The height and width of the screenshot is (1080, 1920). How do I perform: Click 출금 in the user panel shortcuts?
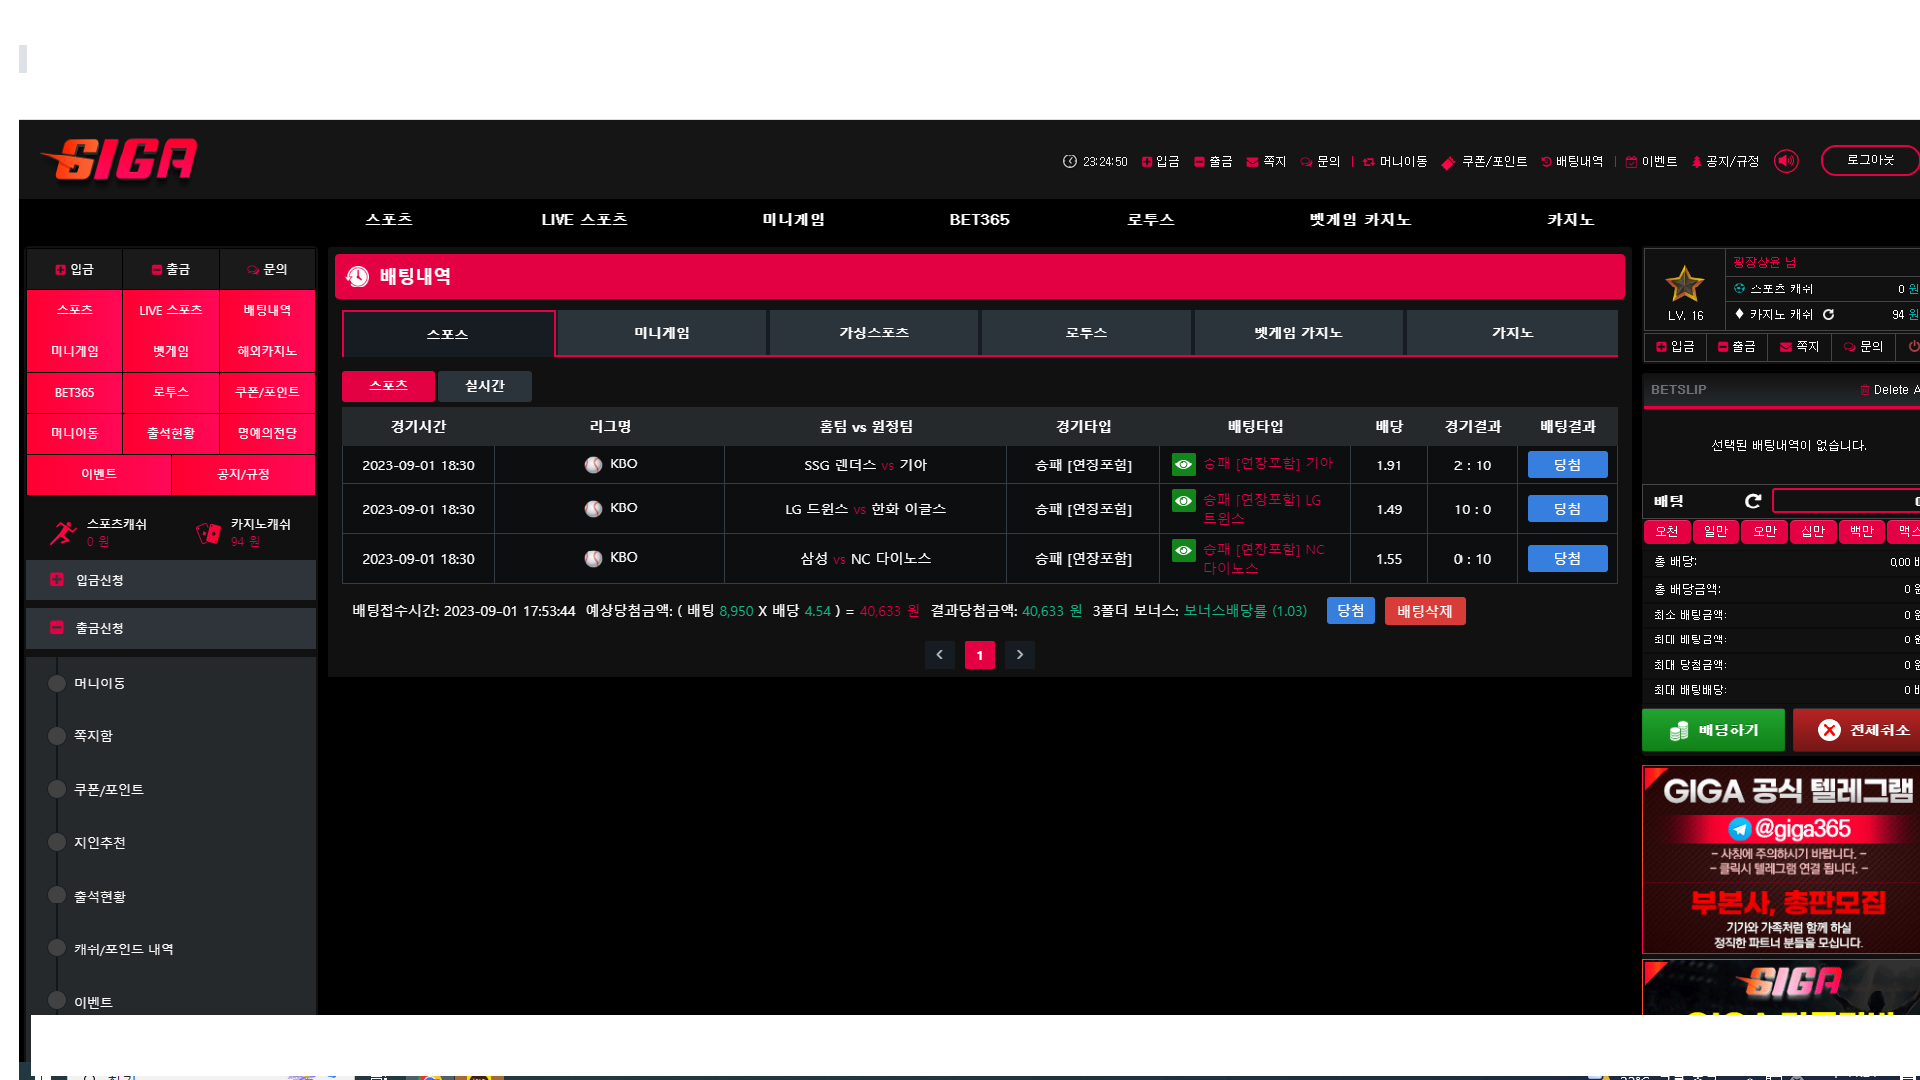pos(1736,347)
